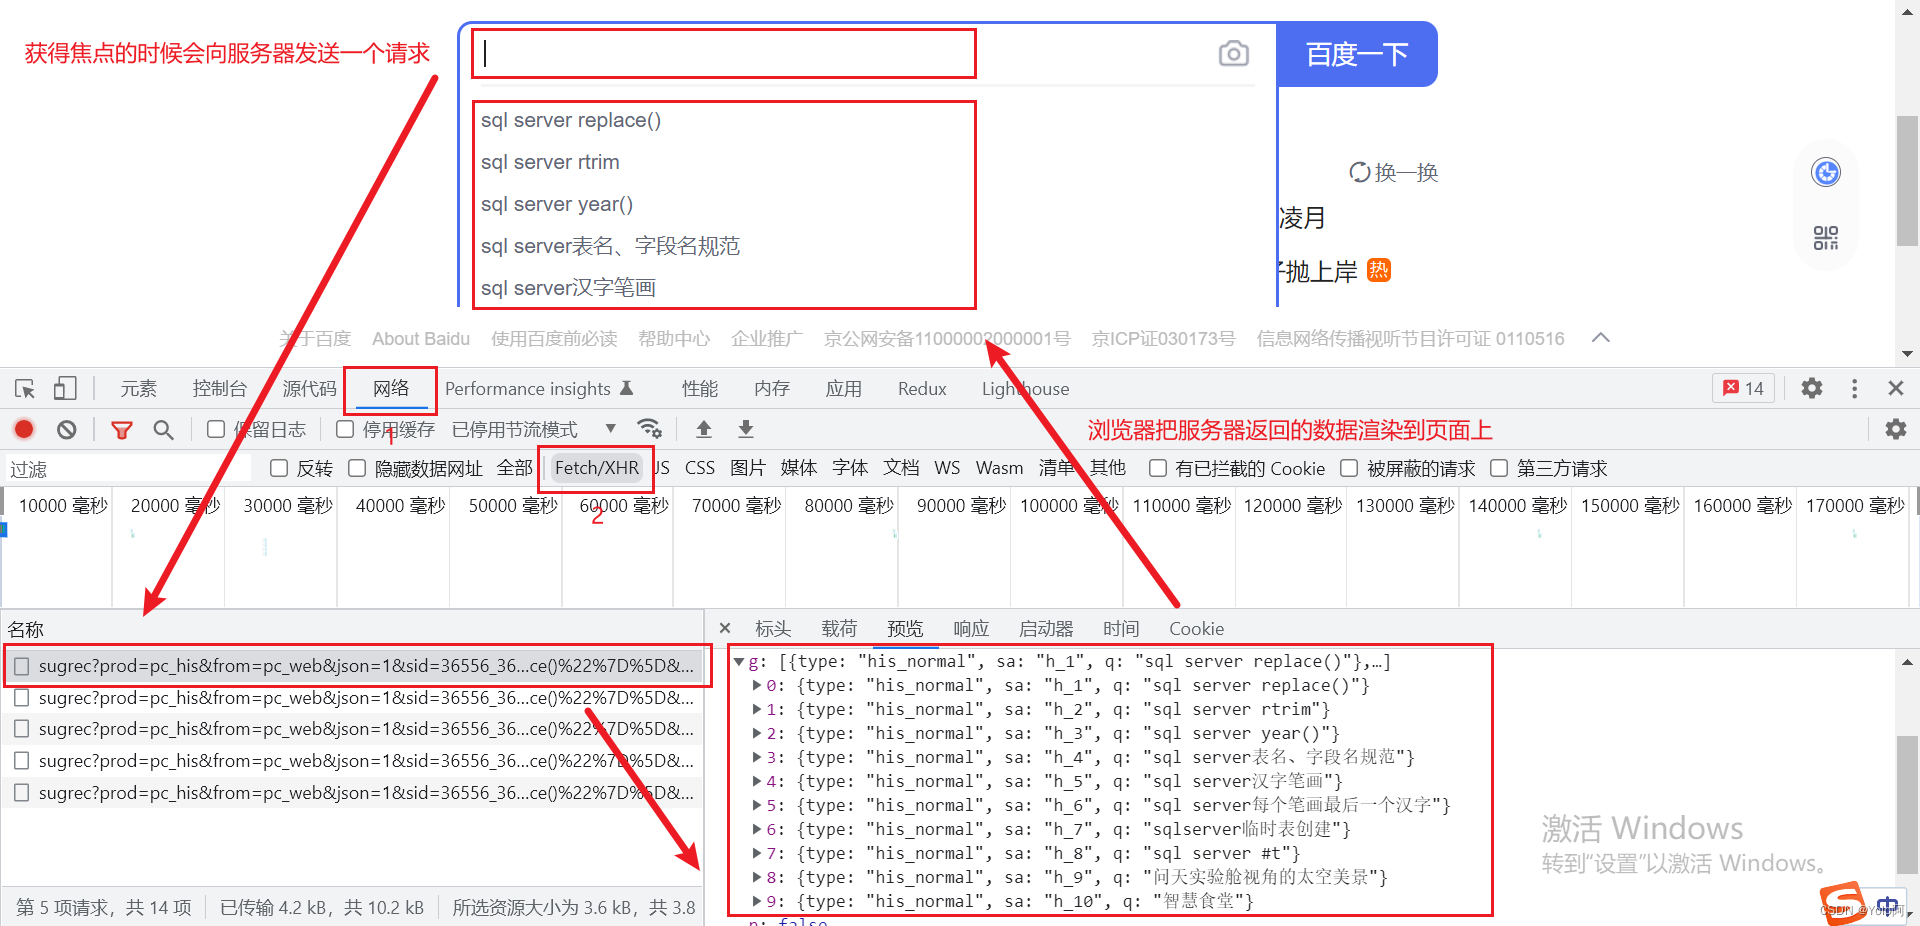The width and height of the screenshot is (1920, 926).
Task: Focus the Baidu search input box
Action: pyautogui.click(x=724, y=54)
